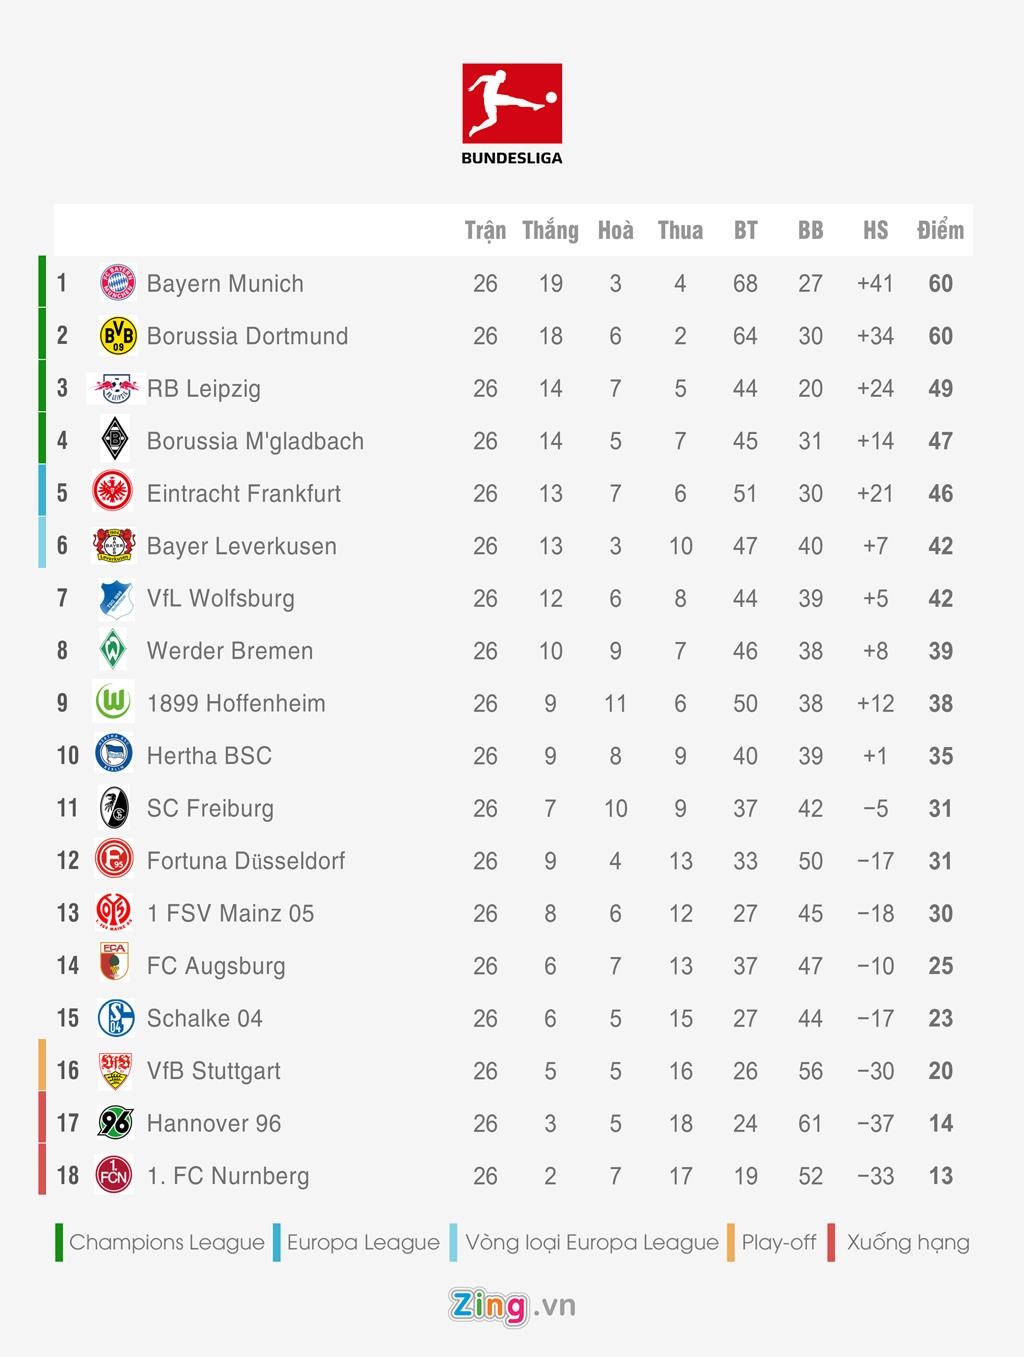Click the Hannover 96 club logo
Viewport: 1024px width, 1357px height.
click(115, 1123)
